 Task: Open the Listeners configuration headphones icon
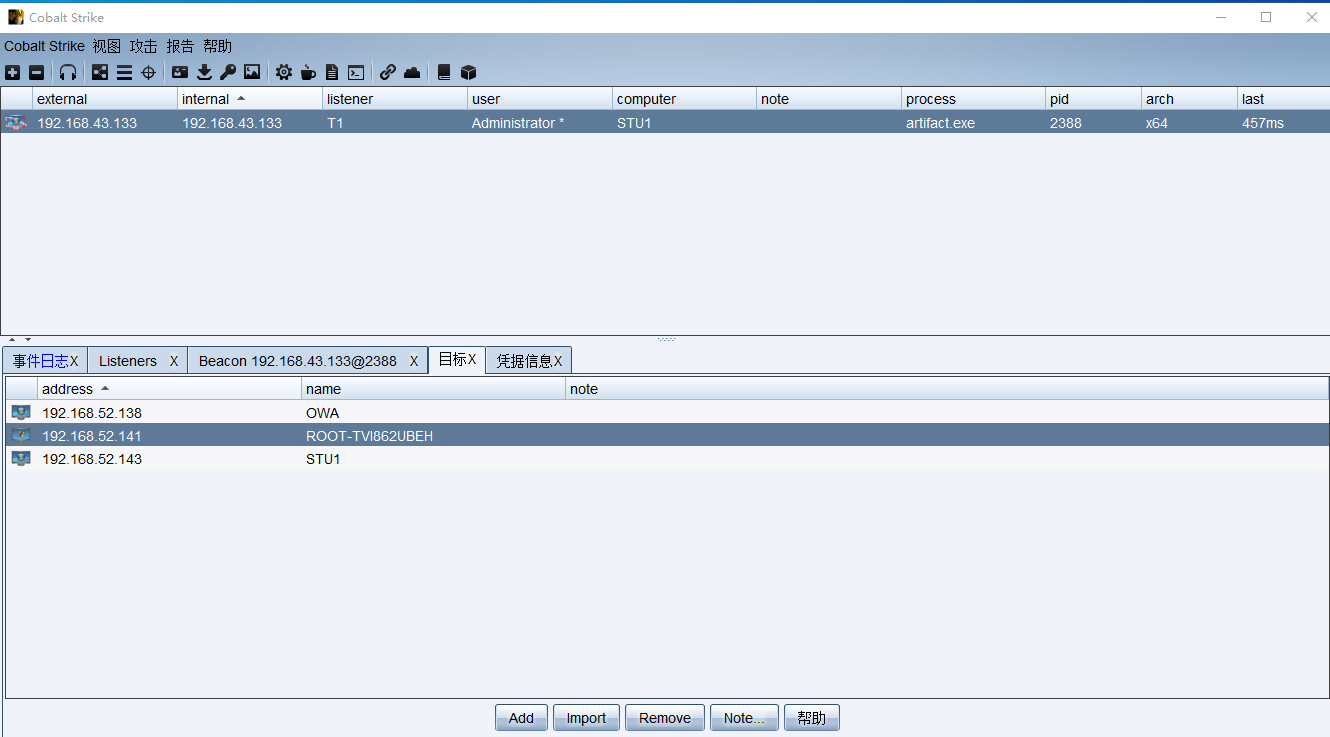68,72
